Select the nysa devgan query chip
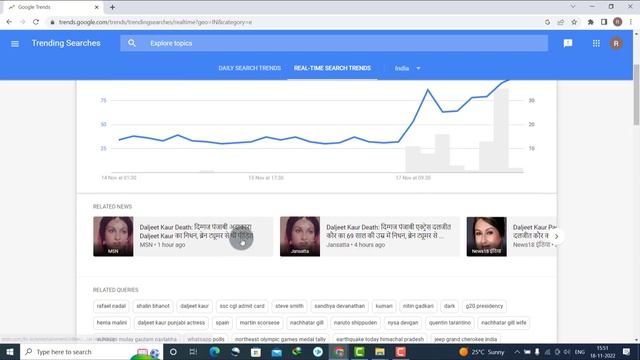The image size is (640, 360). (x=403, y=323)
